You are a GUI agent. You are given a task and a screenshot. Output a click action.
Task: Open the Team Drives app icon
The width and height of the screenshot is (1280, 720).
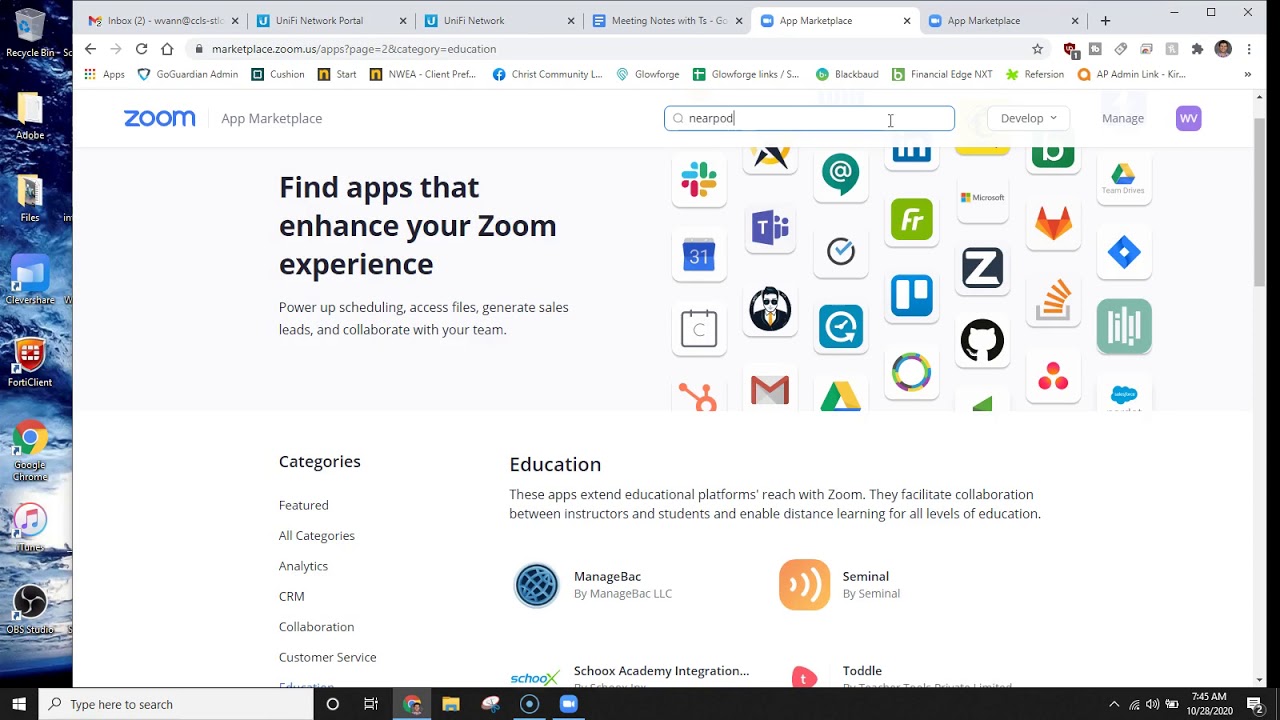[x=1124, y=178]
